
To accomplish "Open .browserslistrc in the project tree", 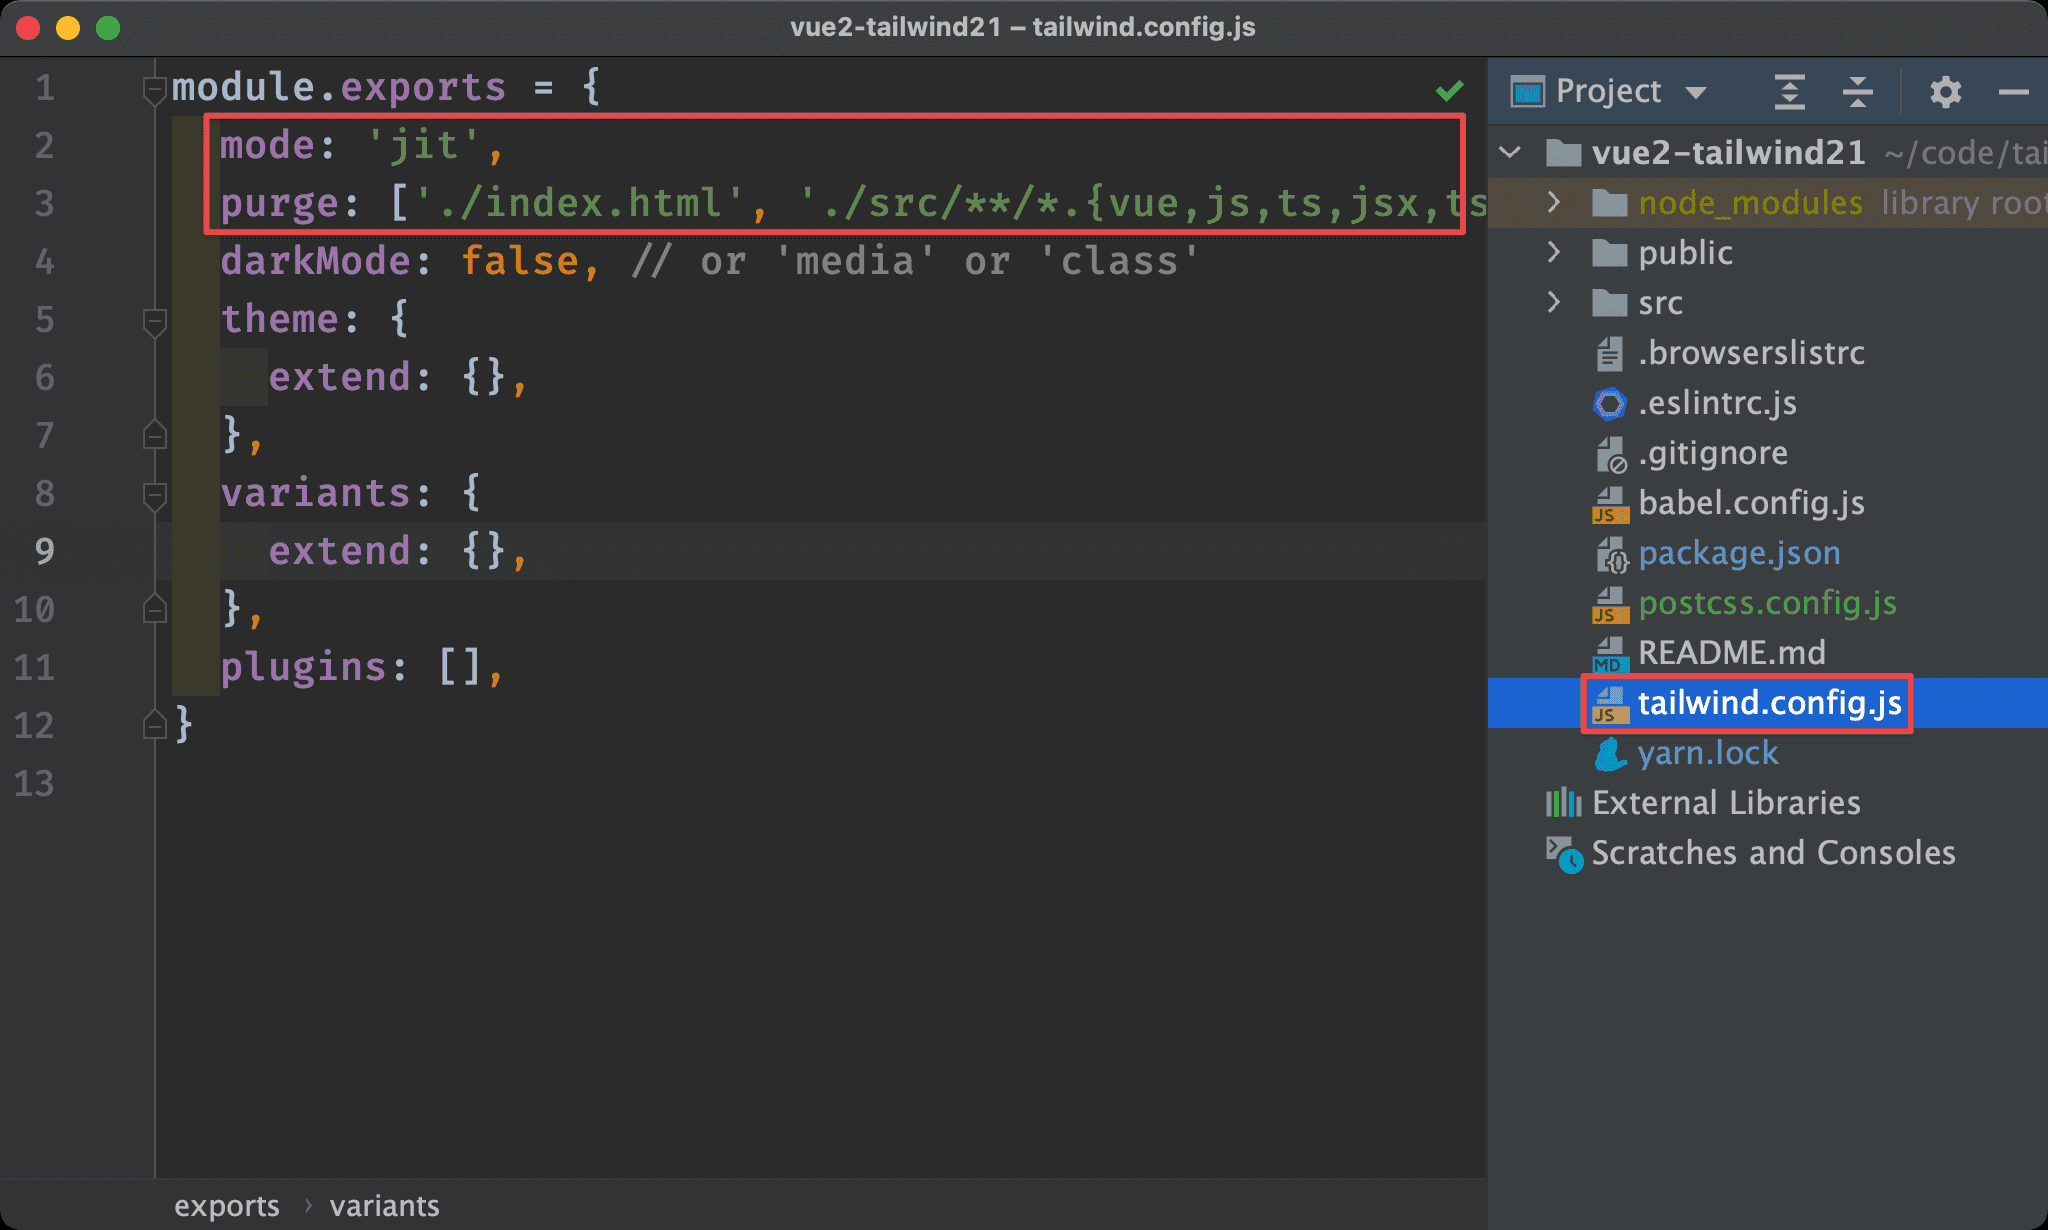I will point(1751,353).
